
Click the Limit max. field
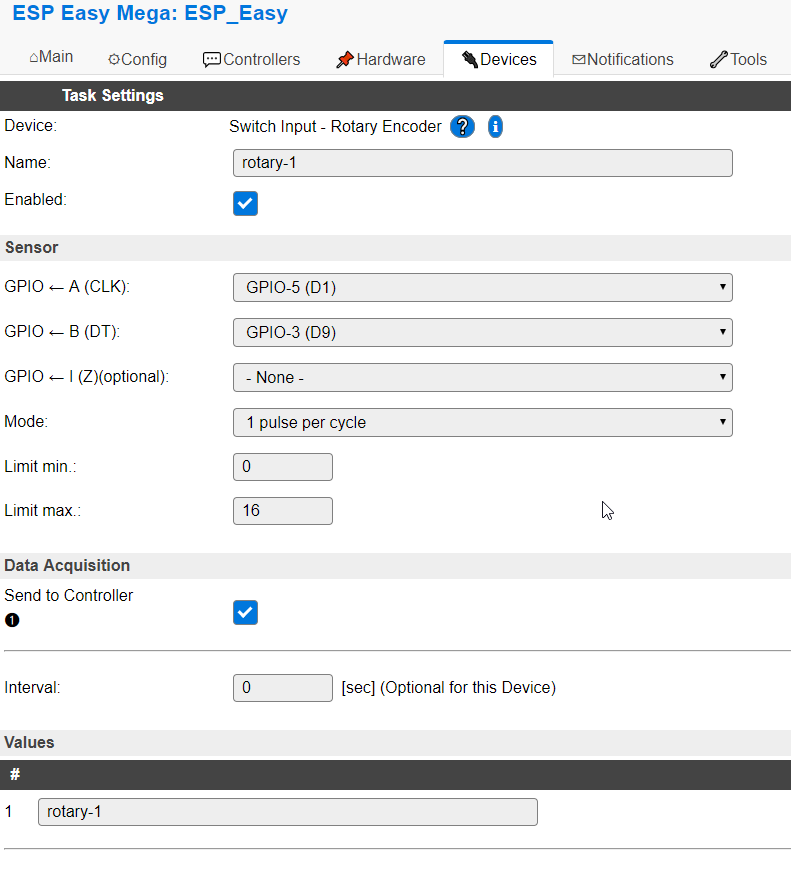click(x=283, y=510)
